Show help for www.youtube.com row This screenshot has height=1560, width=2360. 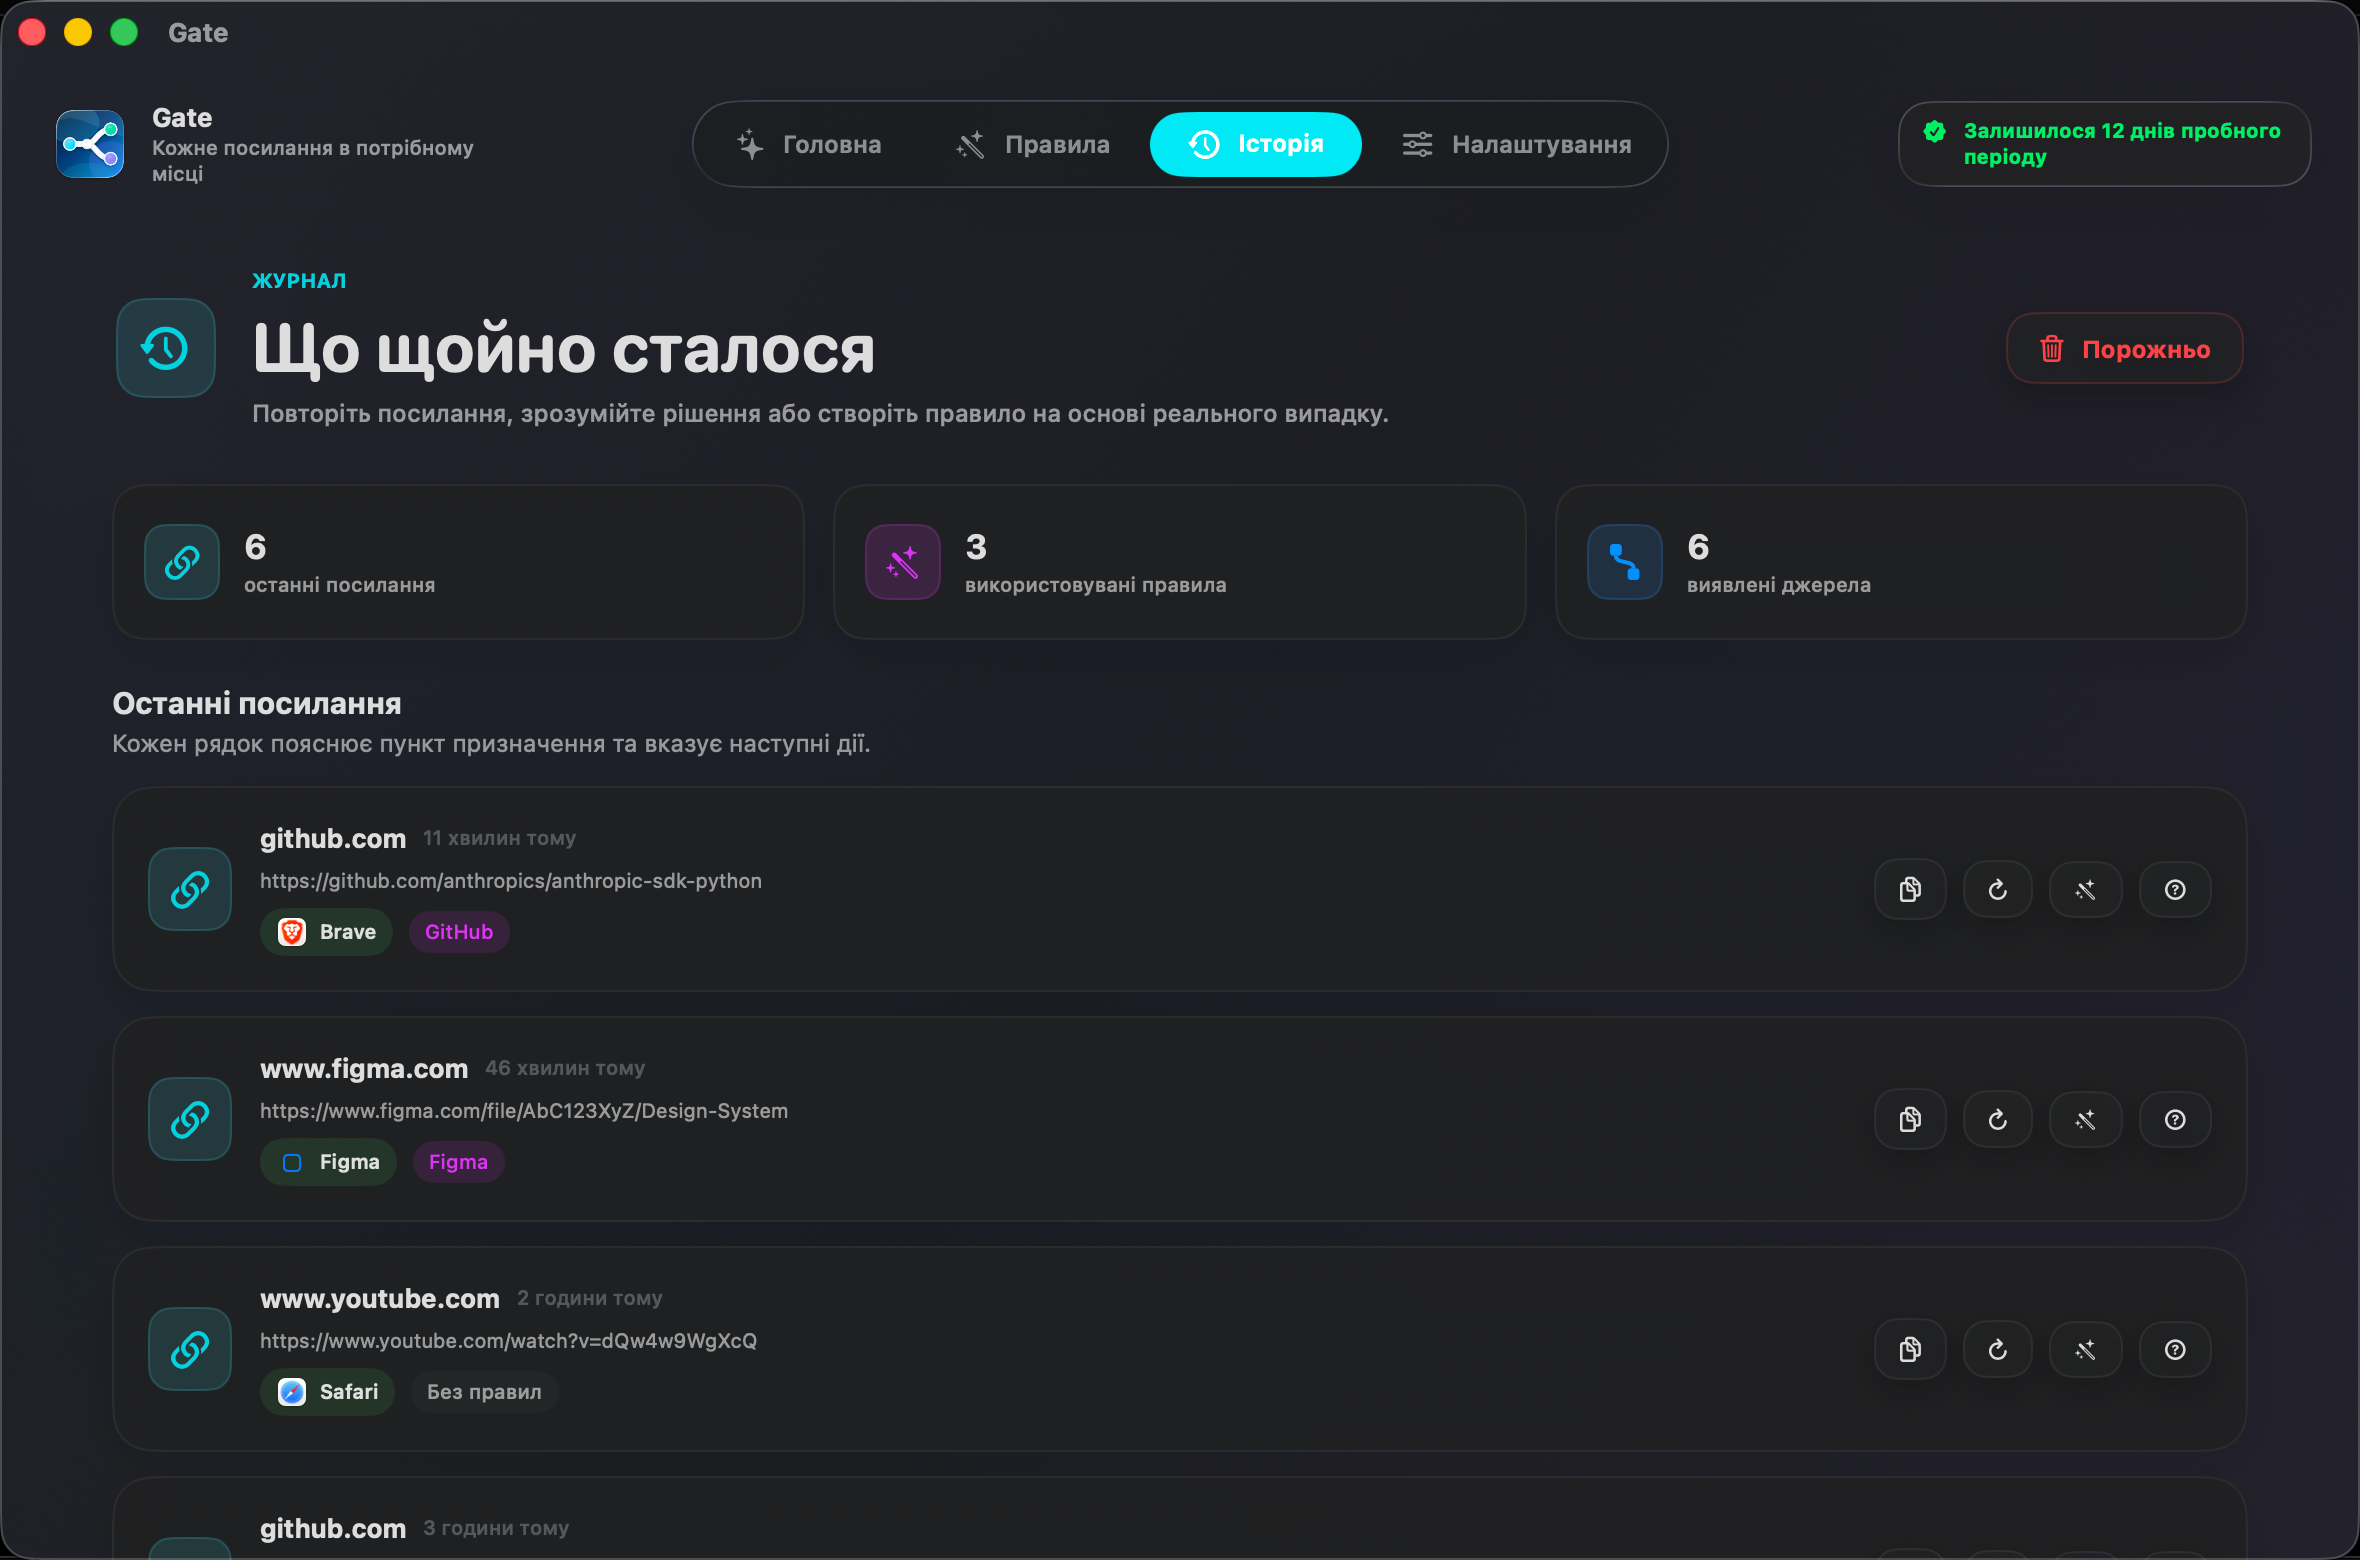[2175, 1349]
